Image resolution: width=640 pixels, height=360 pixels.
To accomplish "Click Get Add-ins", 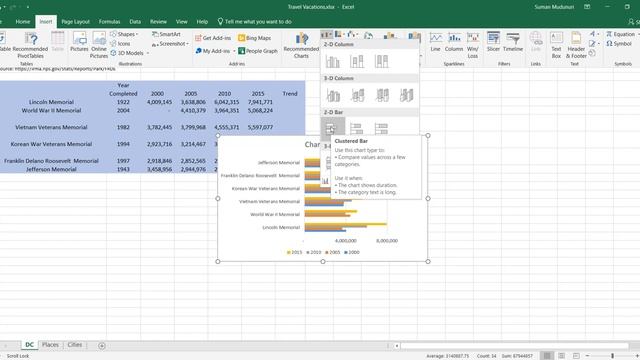I will point(213,38).
